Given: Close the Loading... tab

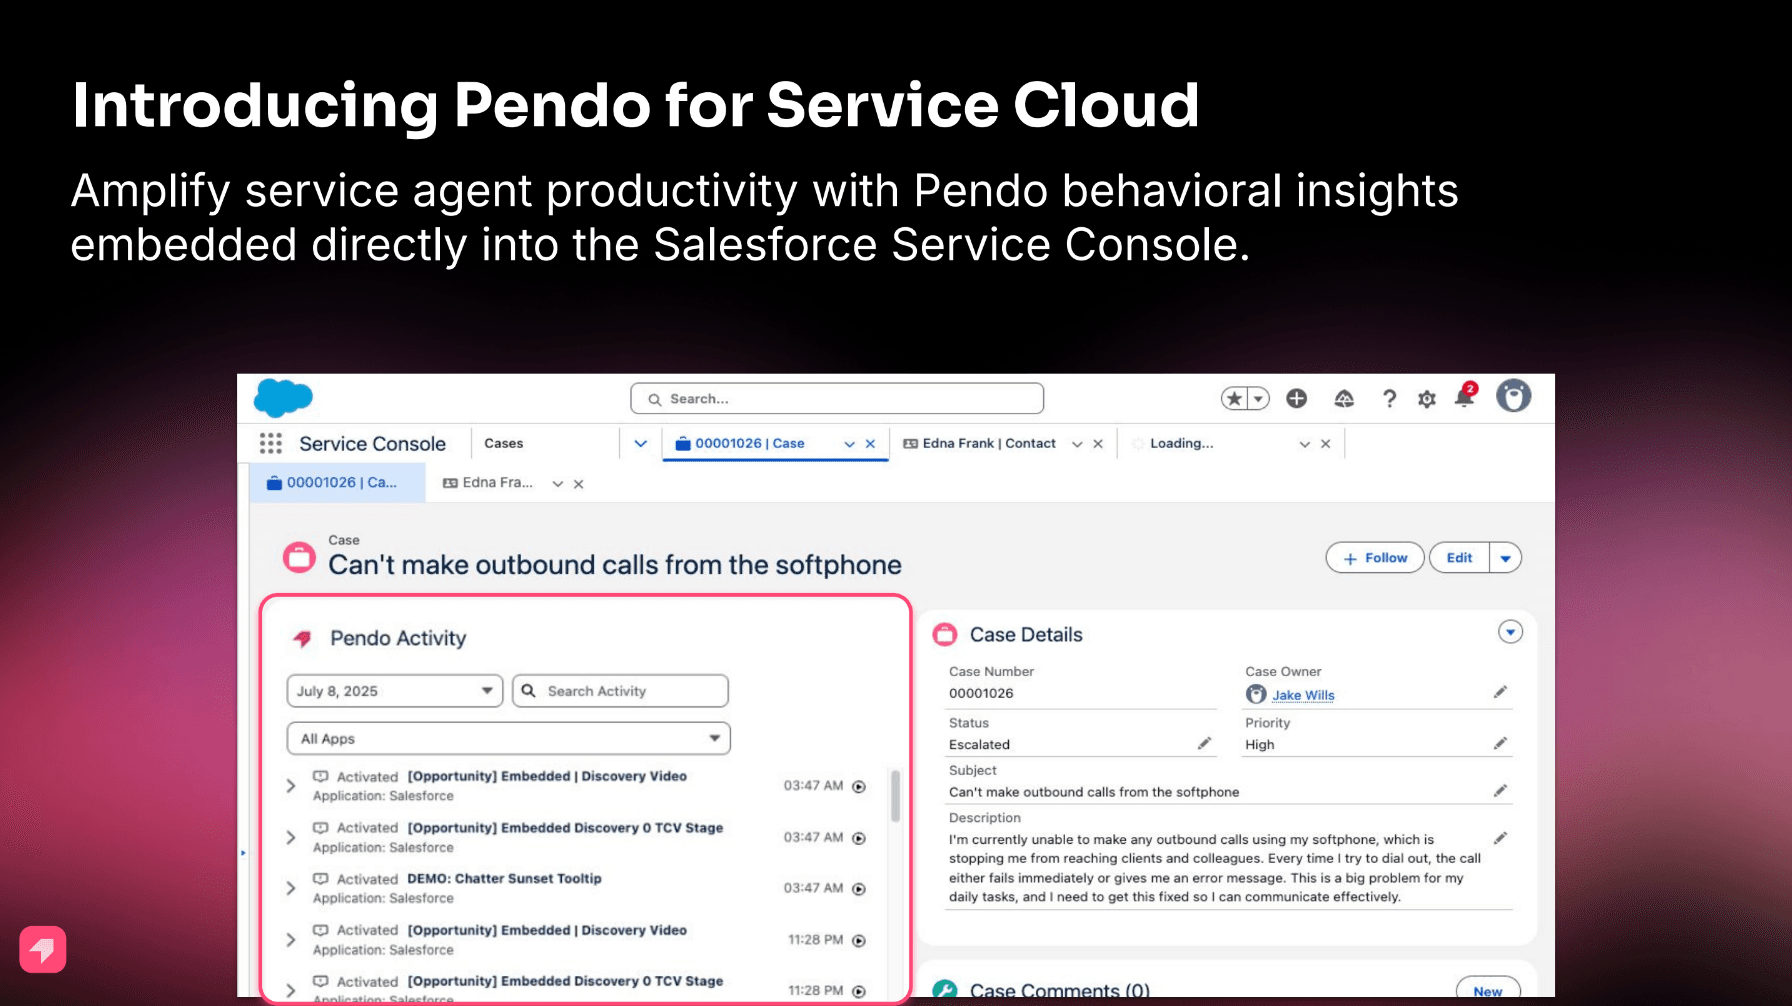Looking at the screenshot, I should 1326,444.
